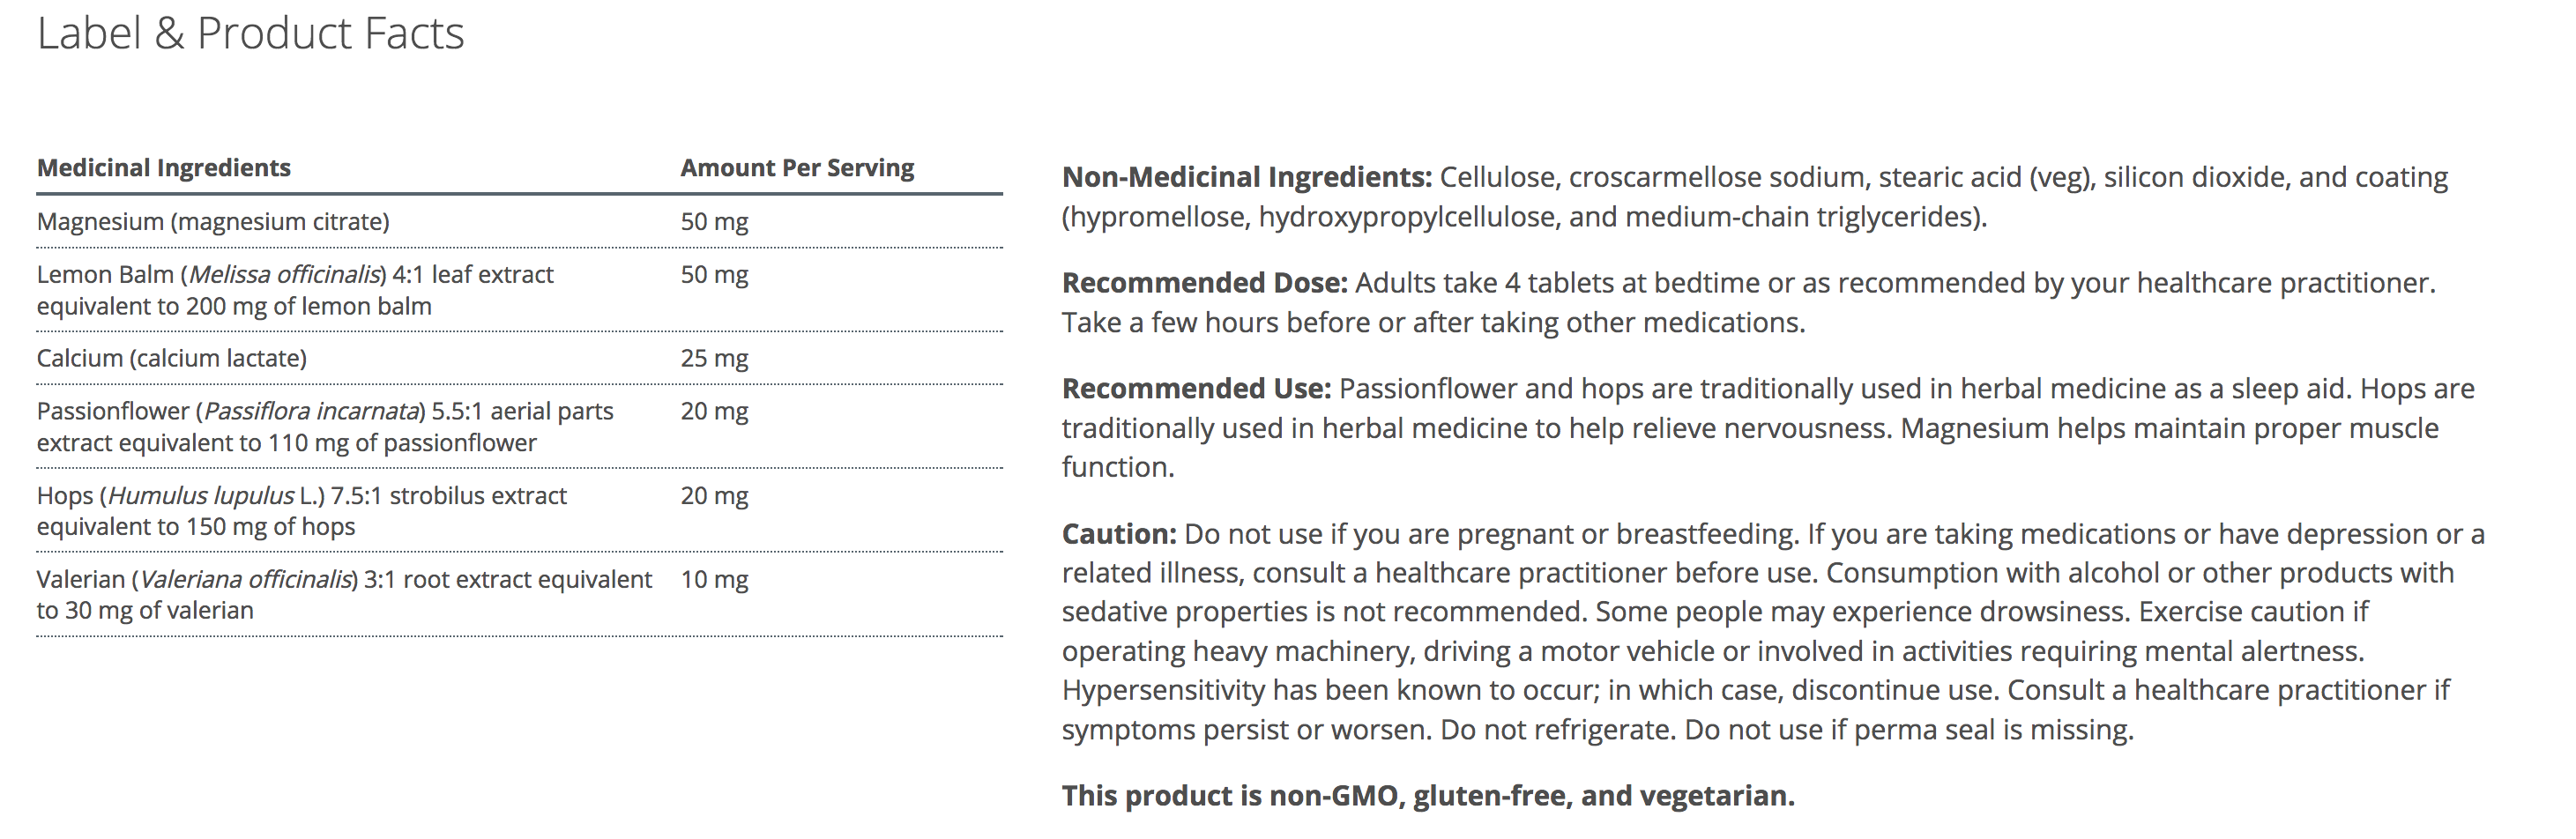Screen dimensions: 2576x839
Task: Click the Label & Product Facts heading
Action: coord(250,33)
